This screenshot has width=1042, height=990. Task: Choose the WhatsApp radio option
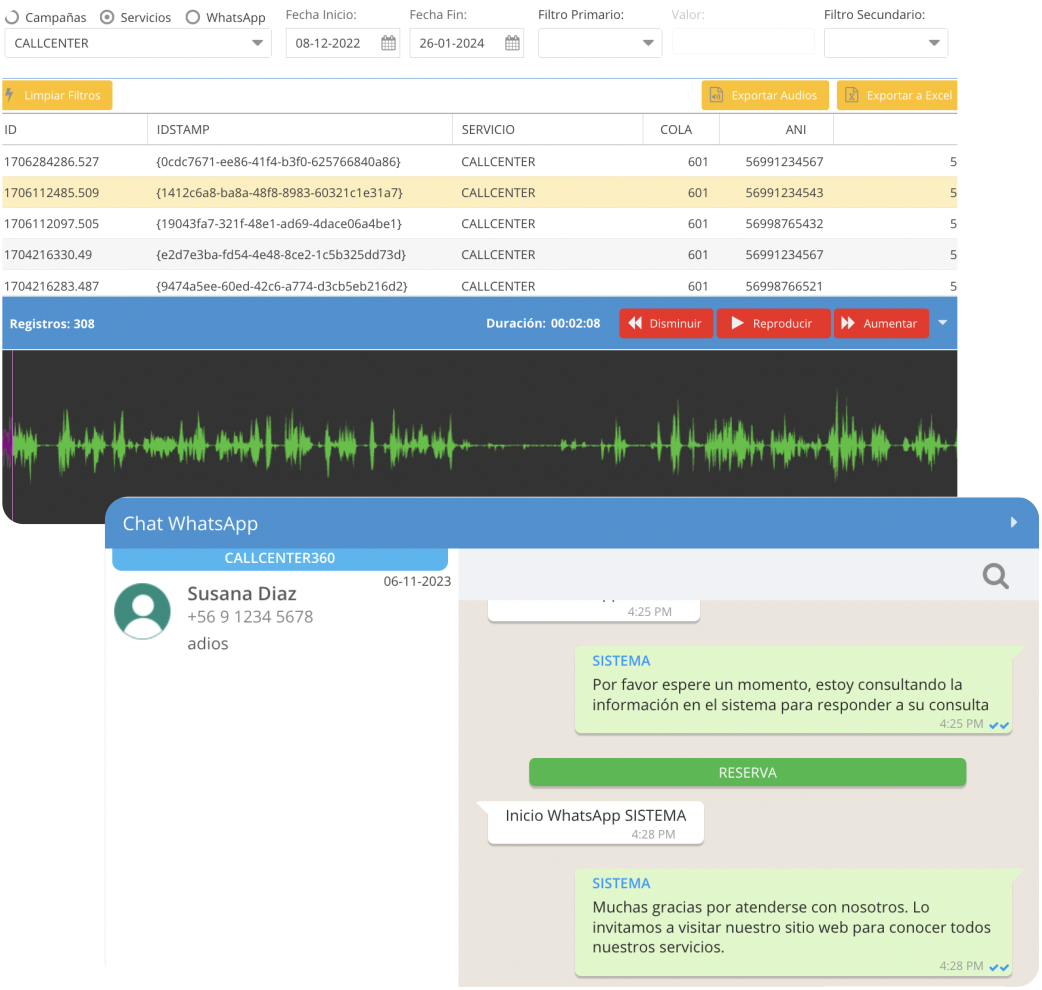[193, 17]
